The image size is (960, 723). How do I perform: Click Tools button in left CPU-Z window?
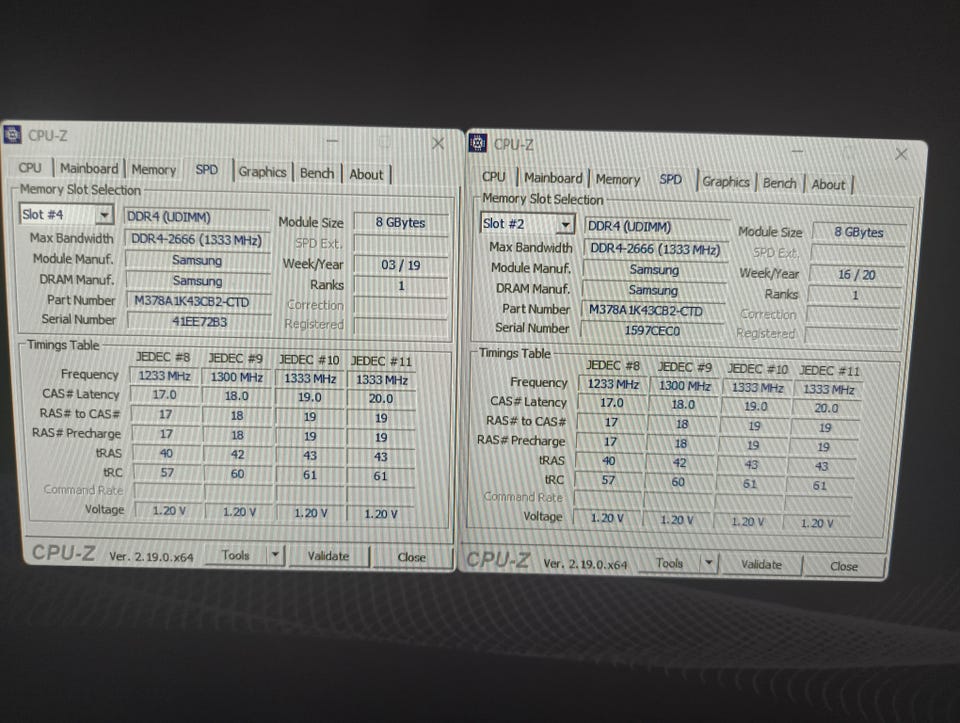236,555
